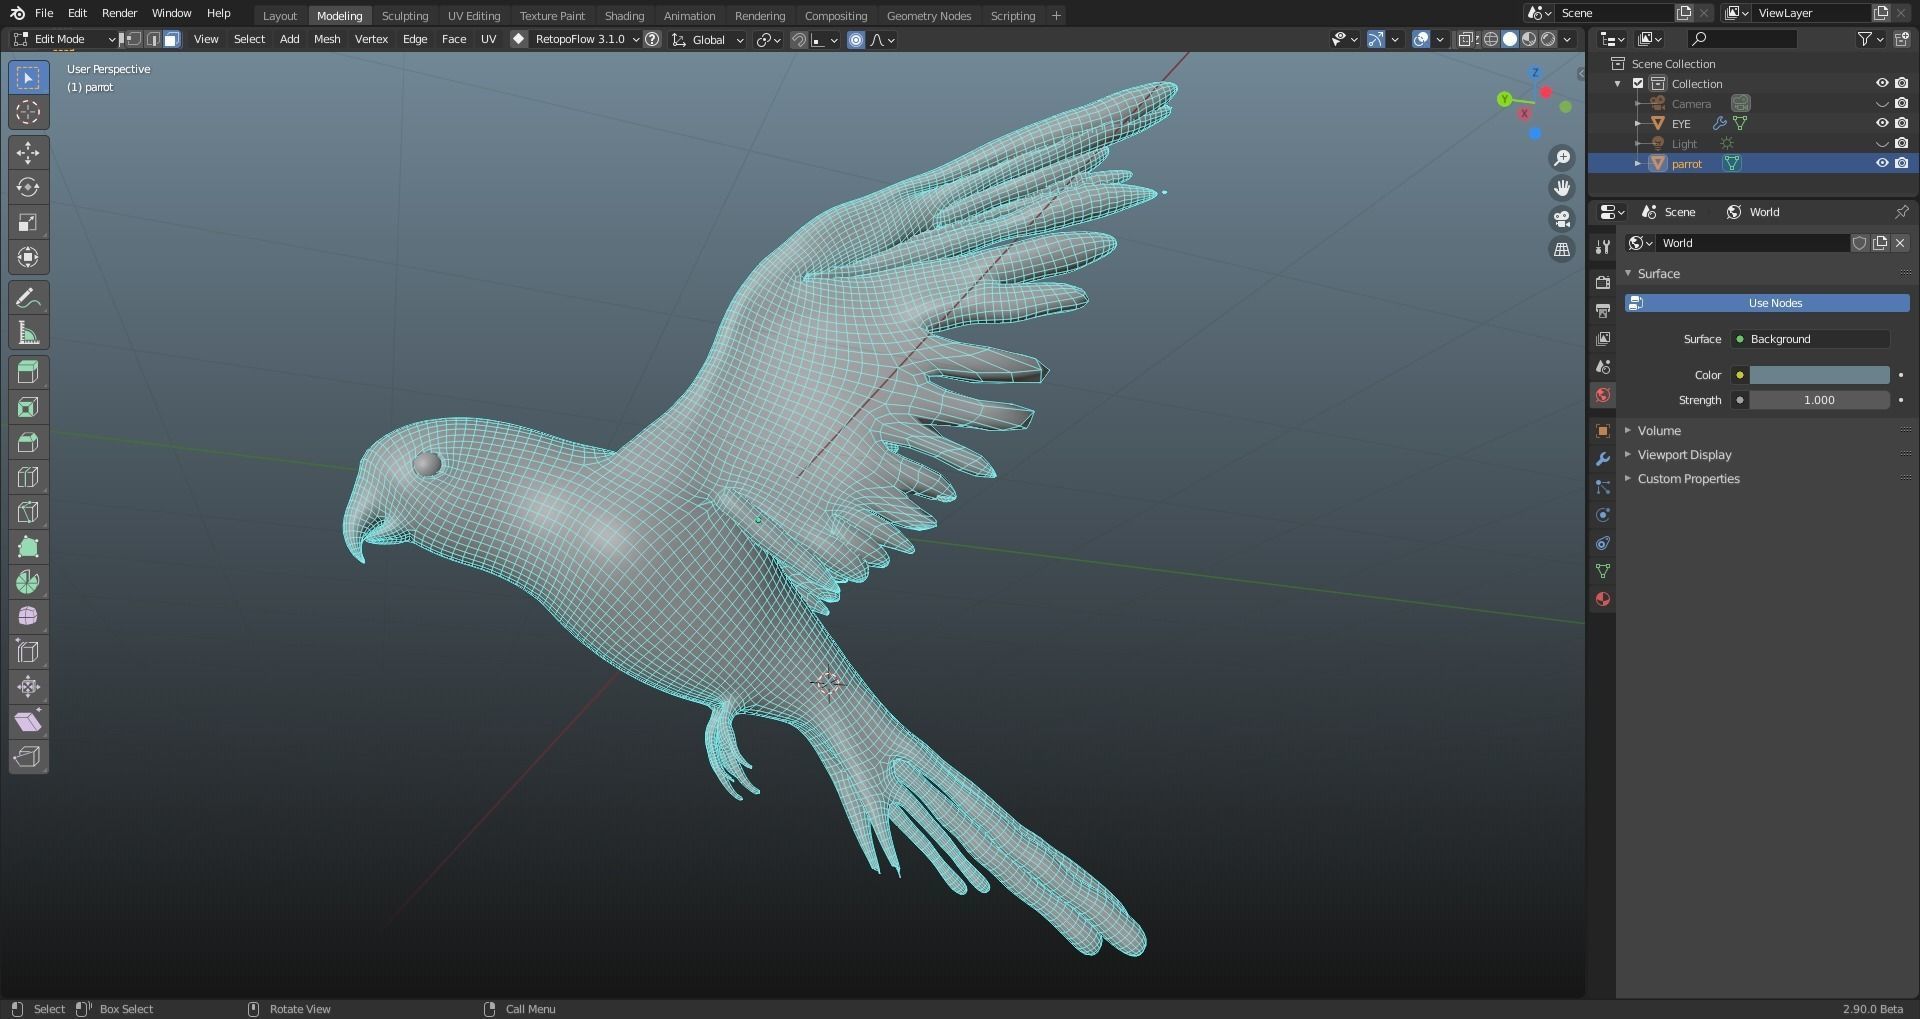Open the World properties tab icon

pyautogui.click(x=1603, y=395)
